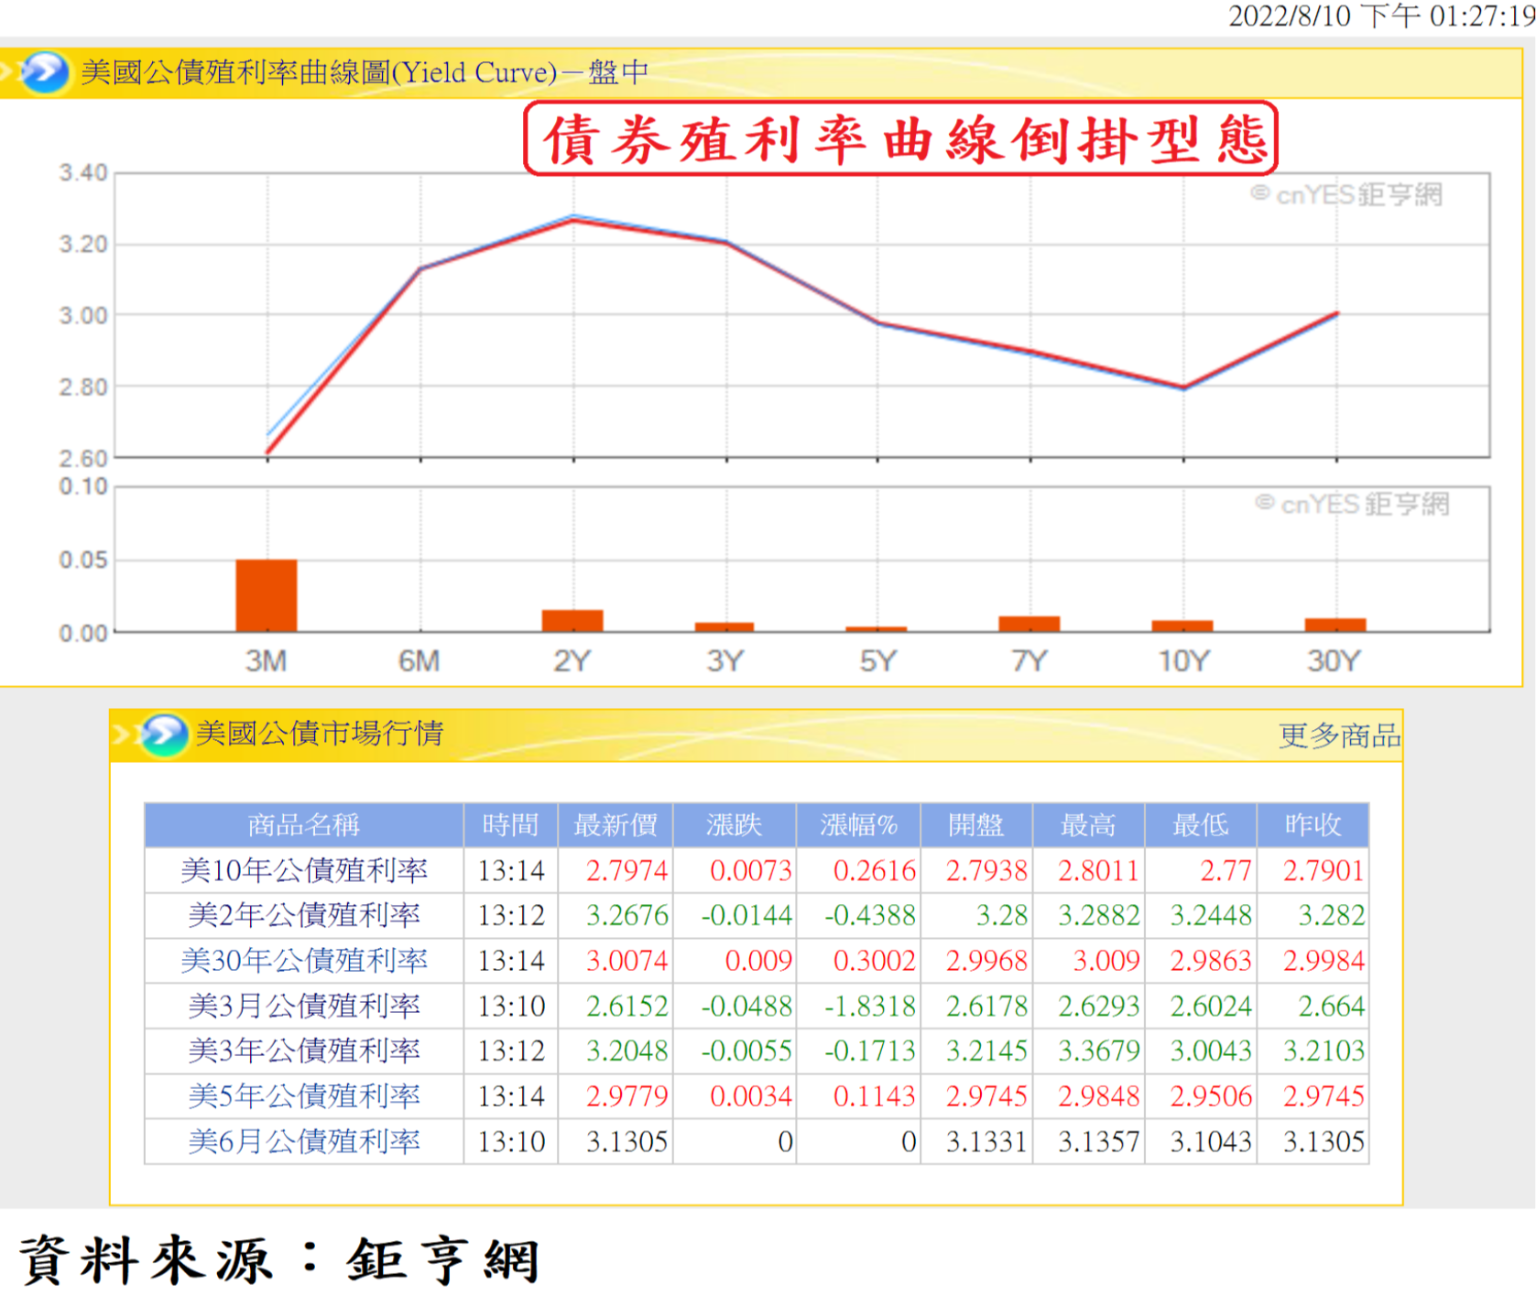Viewport: 1536px width, 1305px height.
Task: Open the 更多商品 link
Action: [1339, 736]
